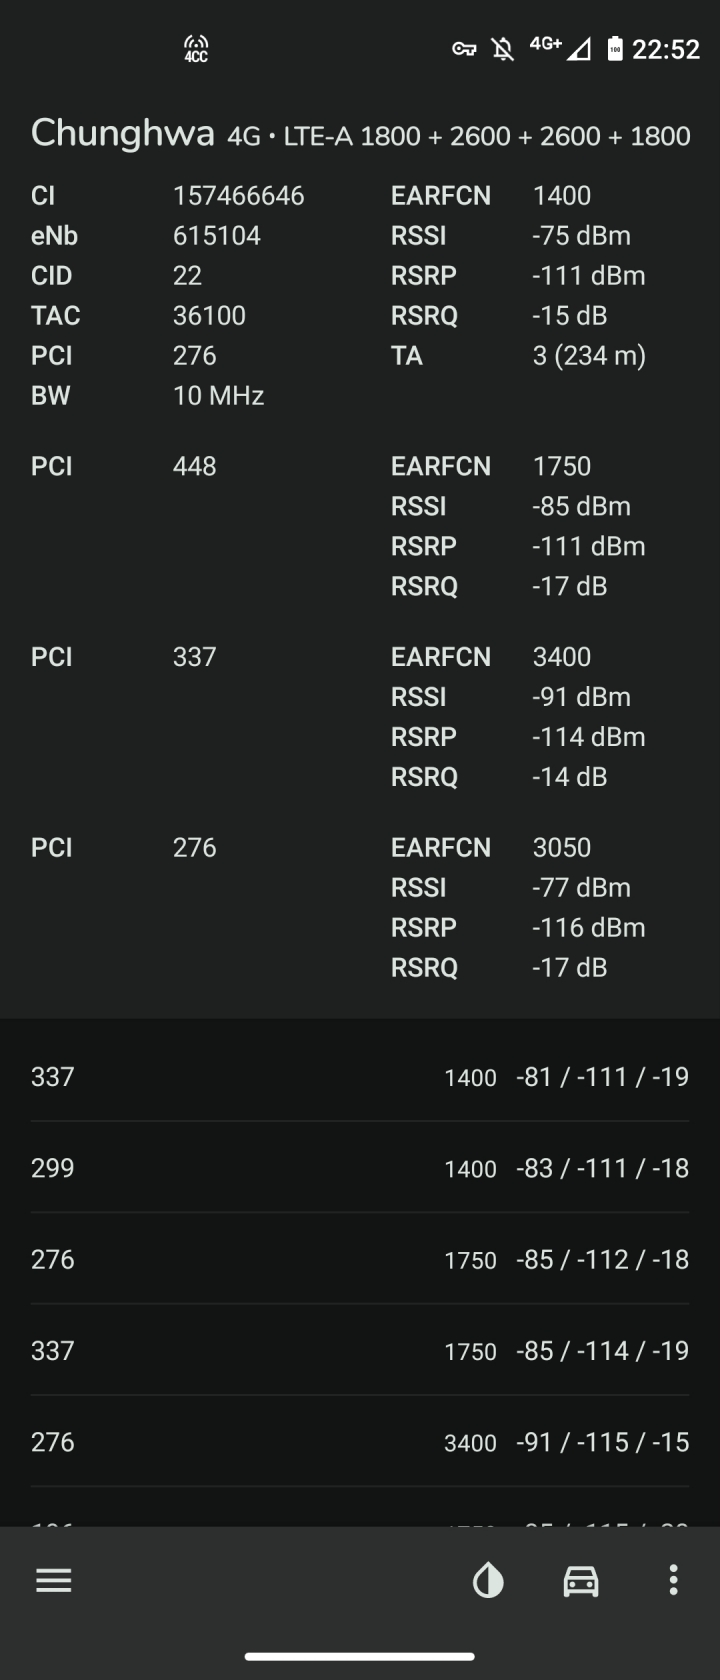Viewport: 720px width, 1680px height.
Task: Tap secondary carrier PCI 448 block
Action: pyautogui.click(x=360, y=526)
